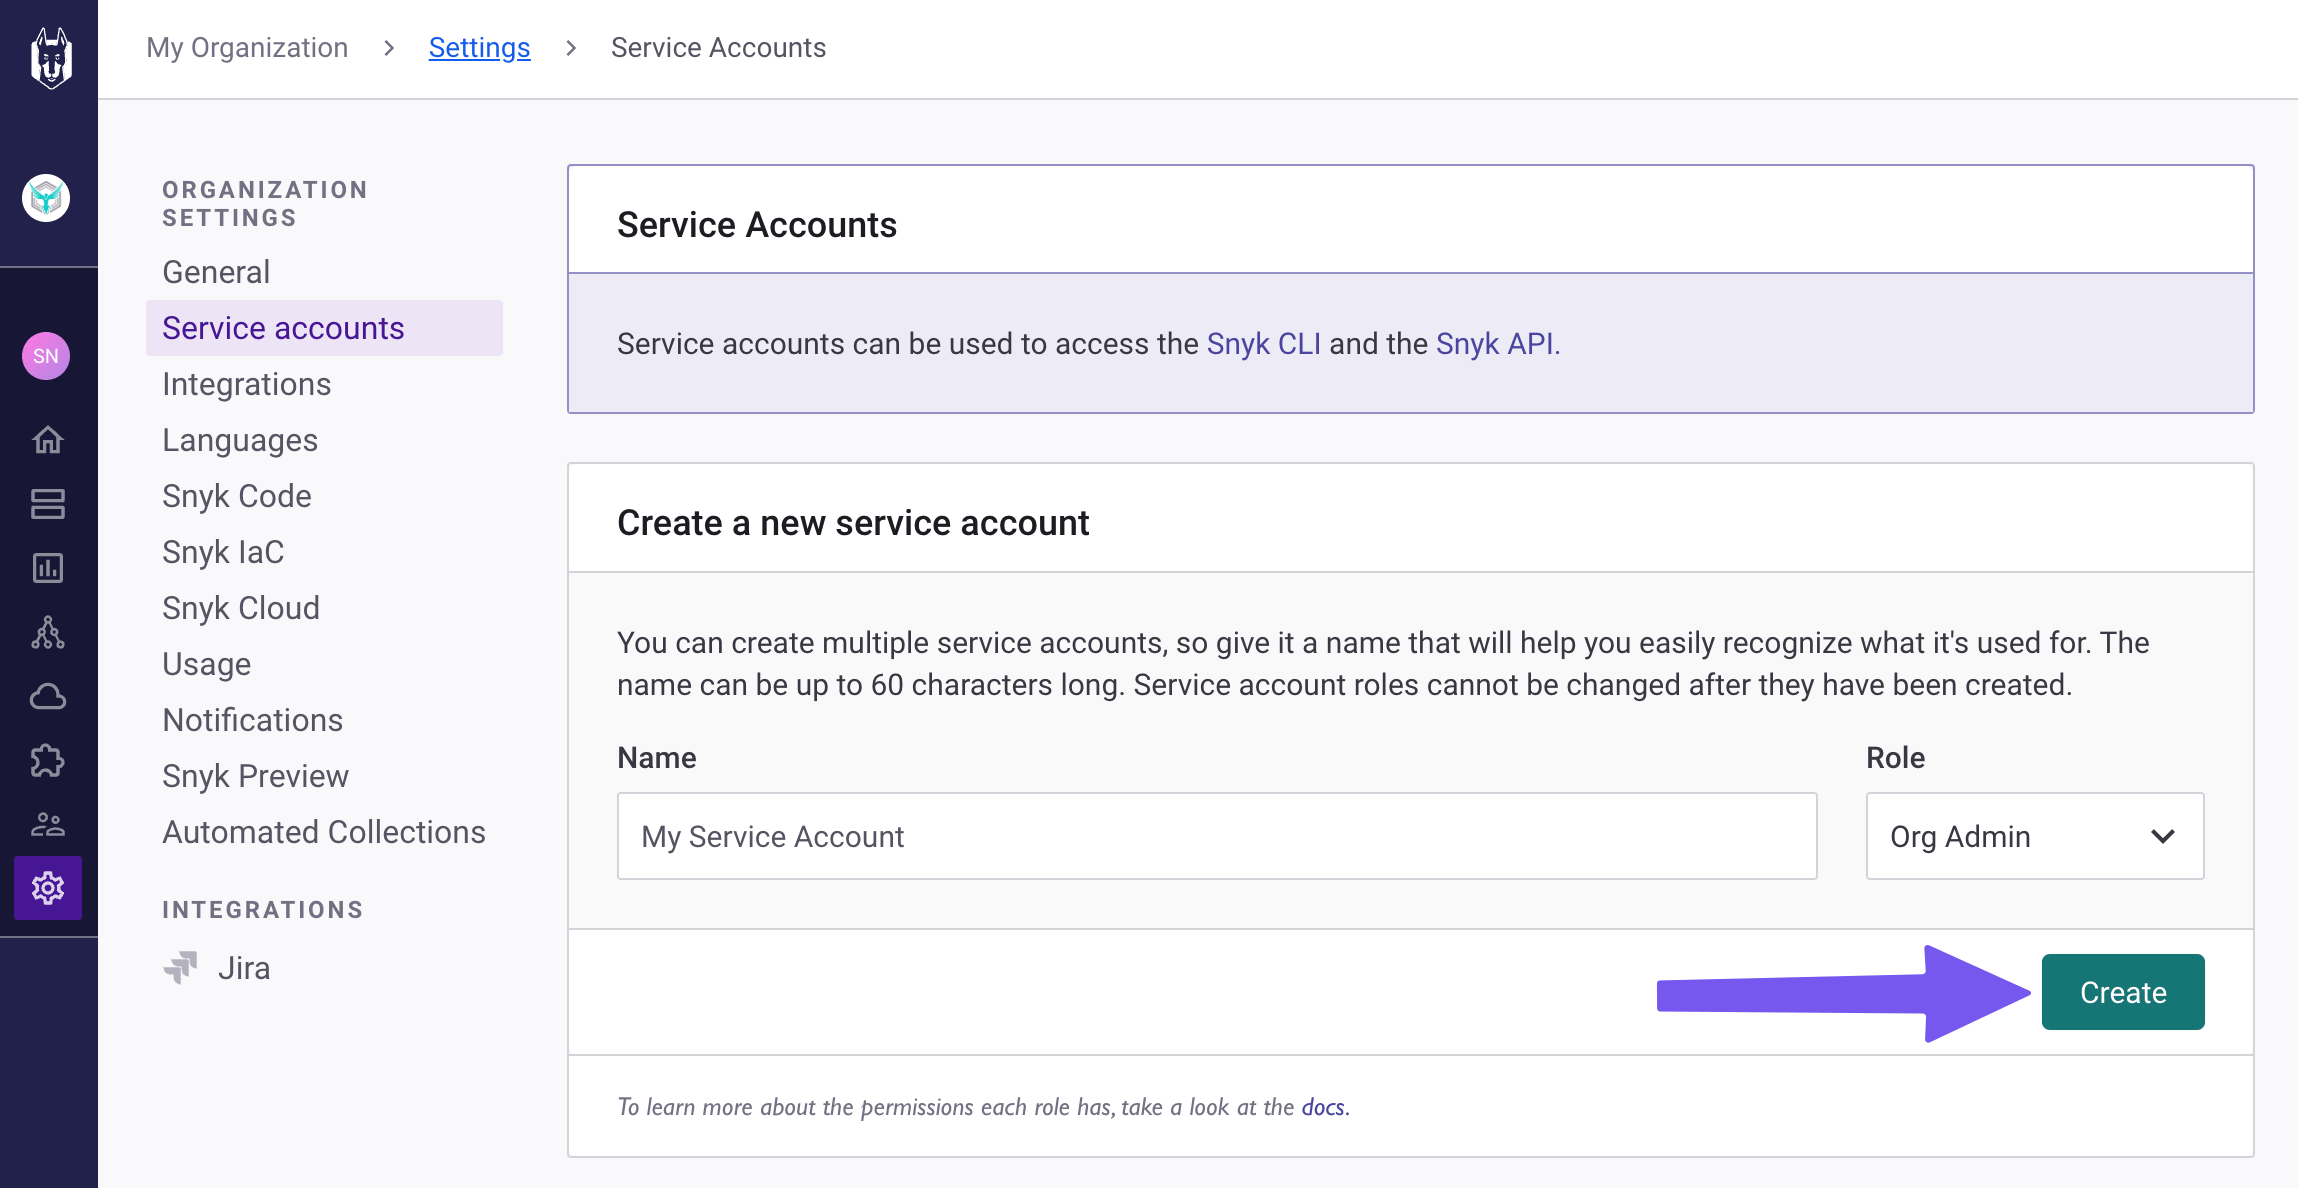Open the Snyk home dashboard icon
Image resolution: width=2298 pixels, height=1188 pixels.
[x=47, y=440]
